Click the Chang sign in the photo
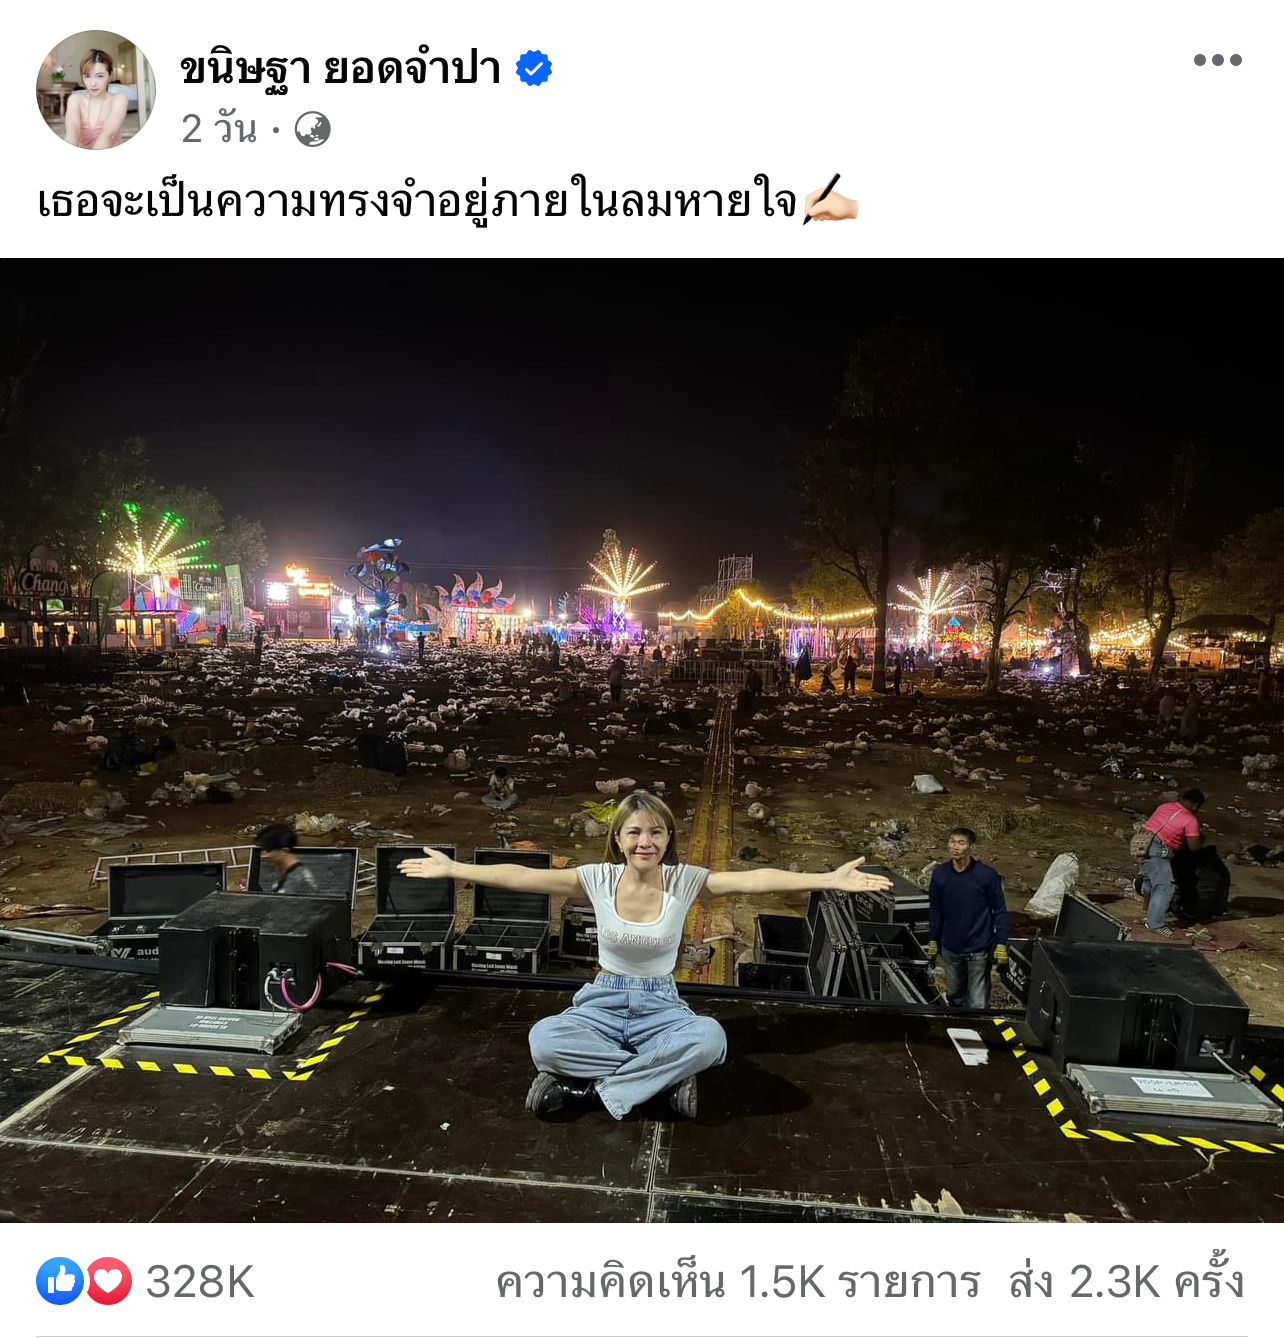Viewport: 1284px width, 1338px height. [42, 582]
